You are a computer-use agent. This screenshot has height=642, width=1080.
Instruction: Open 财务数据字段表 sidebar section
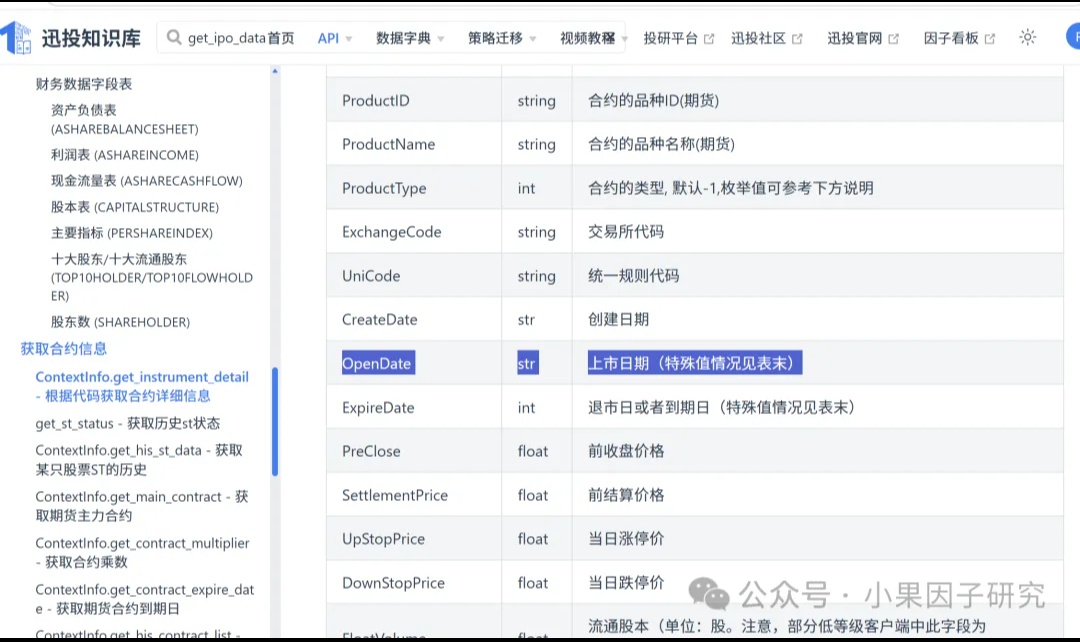pyautogui.click(x=84, y=84)
